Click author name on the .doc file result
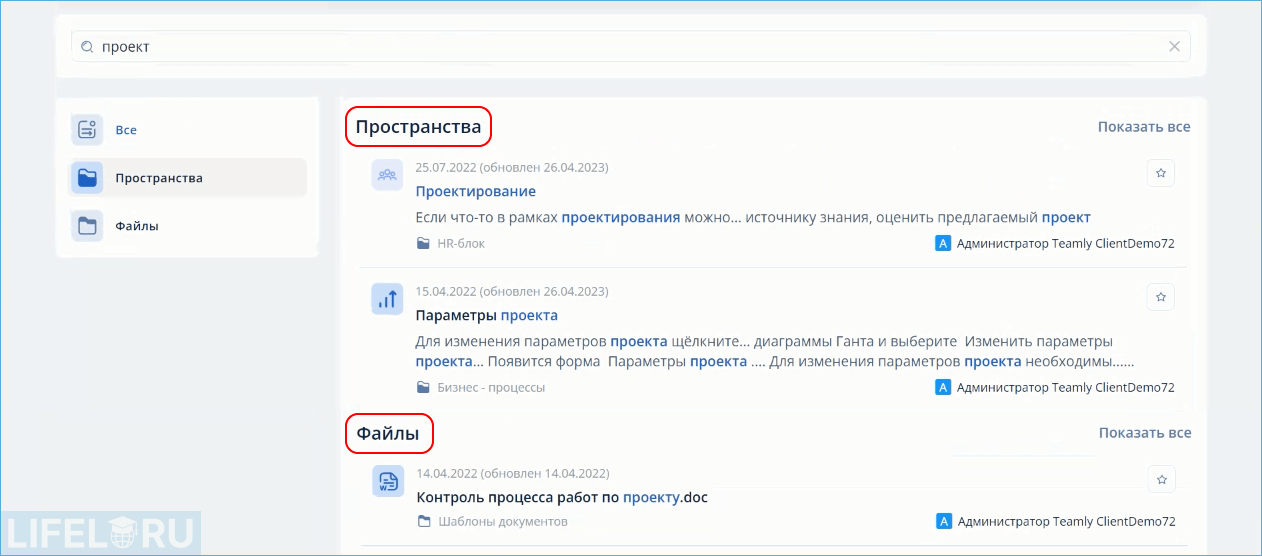 click(x=1066, y=522)
